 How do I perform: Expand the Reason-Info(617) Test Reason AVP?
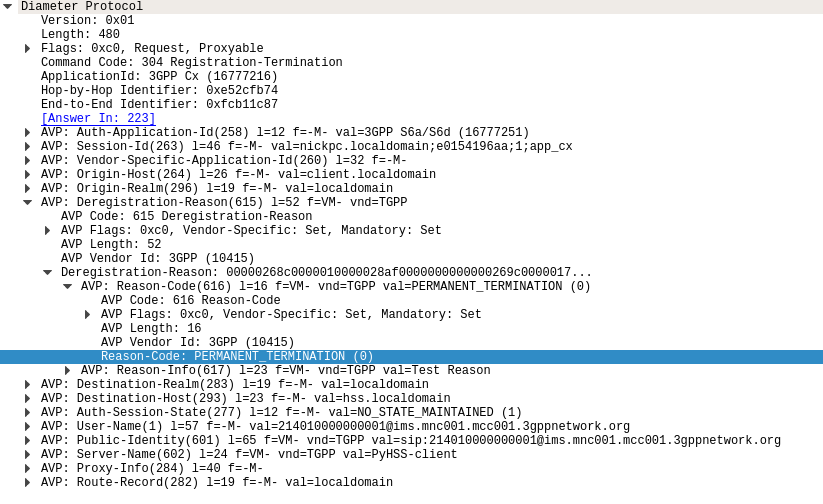click(x=67, y=370)
